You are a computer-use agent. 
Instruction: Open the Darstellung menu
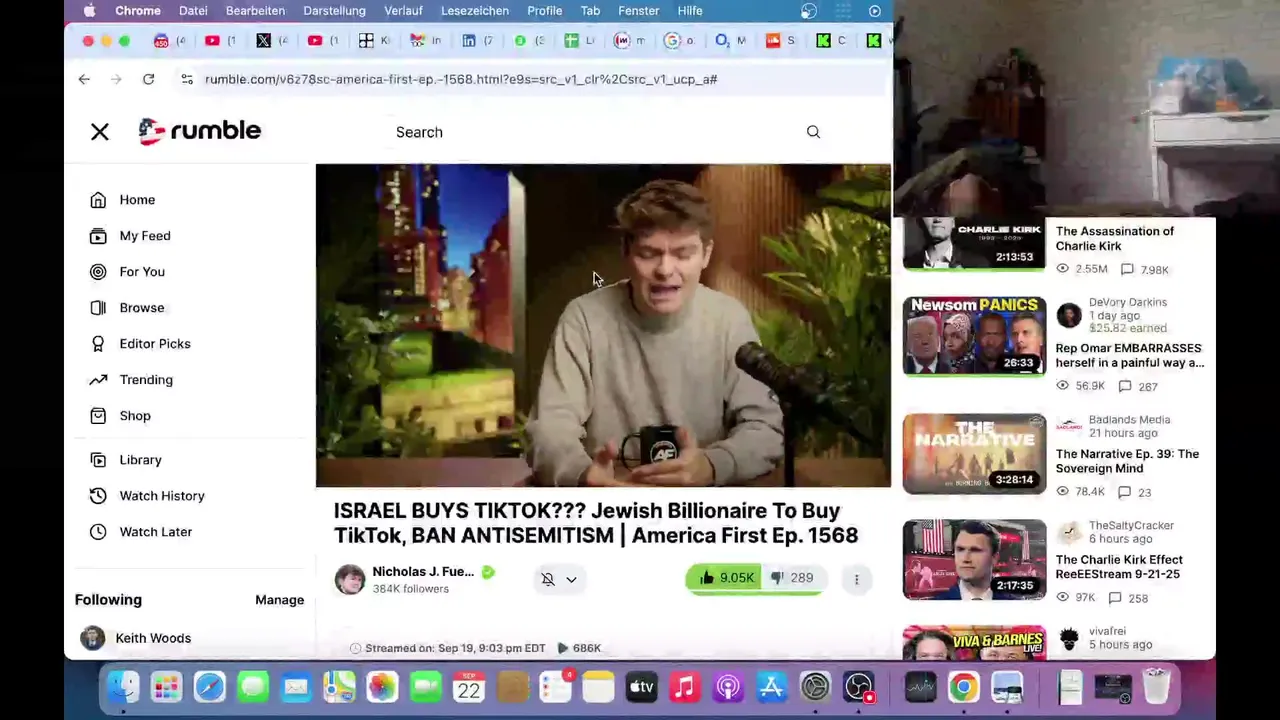pyautogui.click(x=334, y=10)
